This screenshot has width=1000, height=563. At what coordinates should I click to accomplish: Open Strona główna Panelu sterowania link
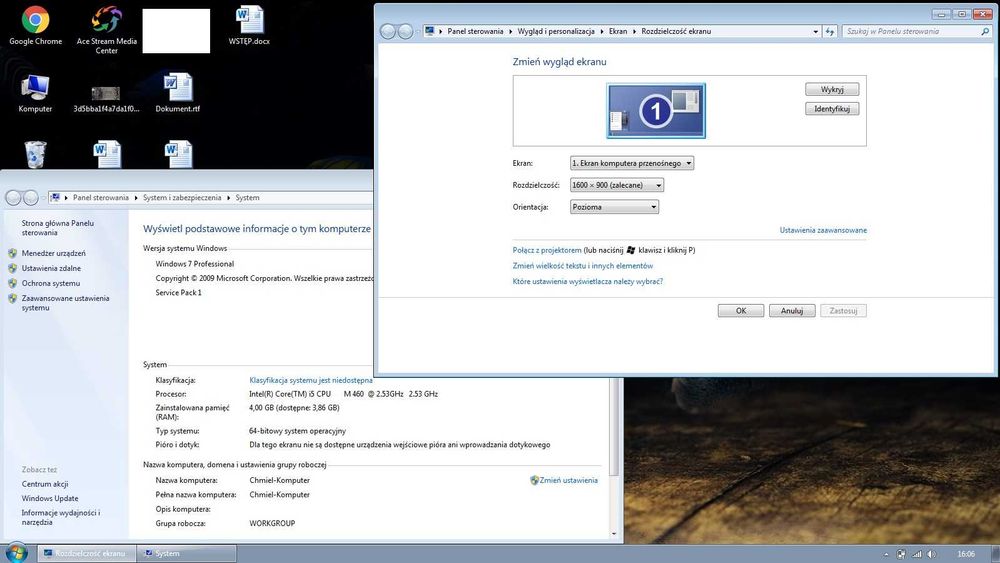coord(57,228)
